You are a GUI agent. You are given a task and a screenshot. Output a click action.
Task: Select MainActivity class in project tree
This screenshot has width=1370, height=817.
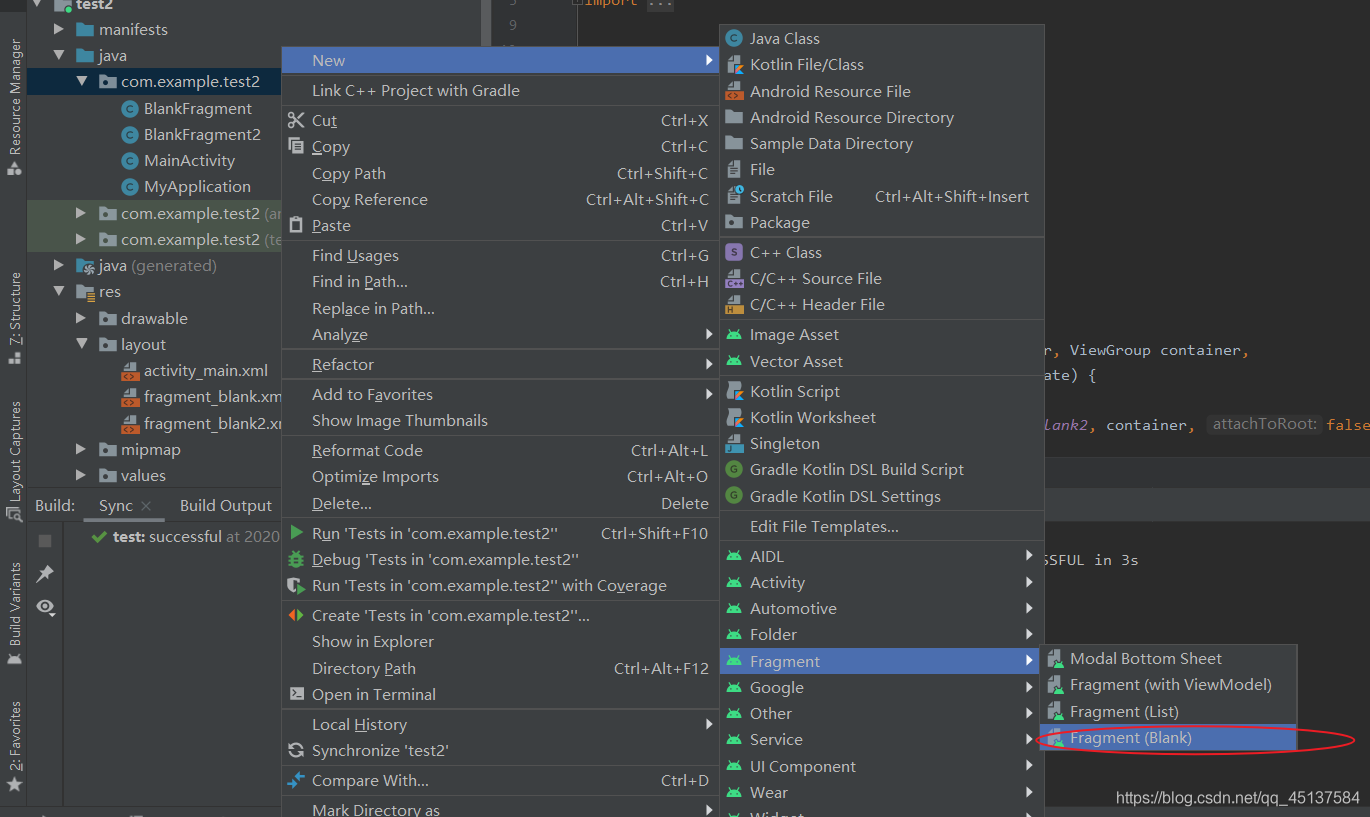tap(189, 160)
